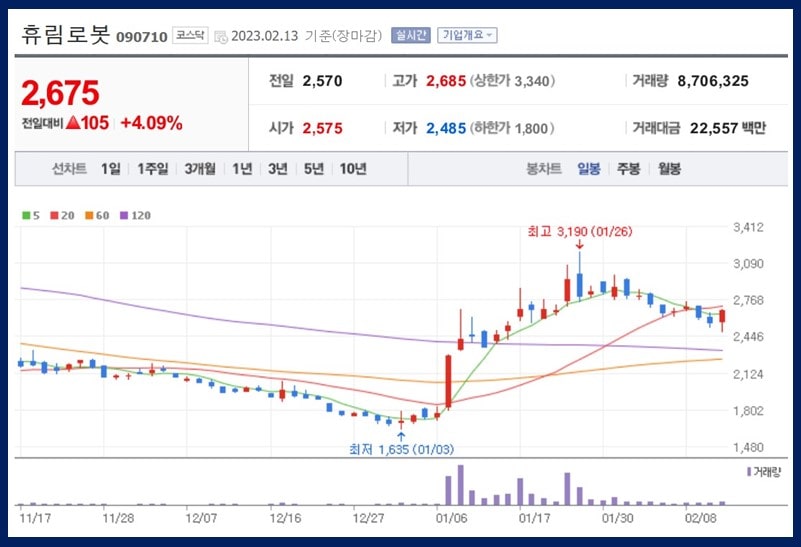The width and height of the screenshot is (801, 547).
Task: Show the 3년 line chart
Action: pos(278,169)
